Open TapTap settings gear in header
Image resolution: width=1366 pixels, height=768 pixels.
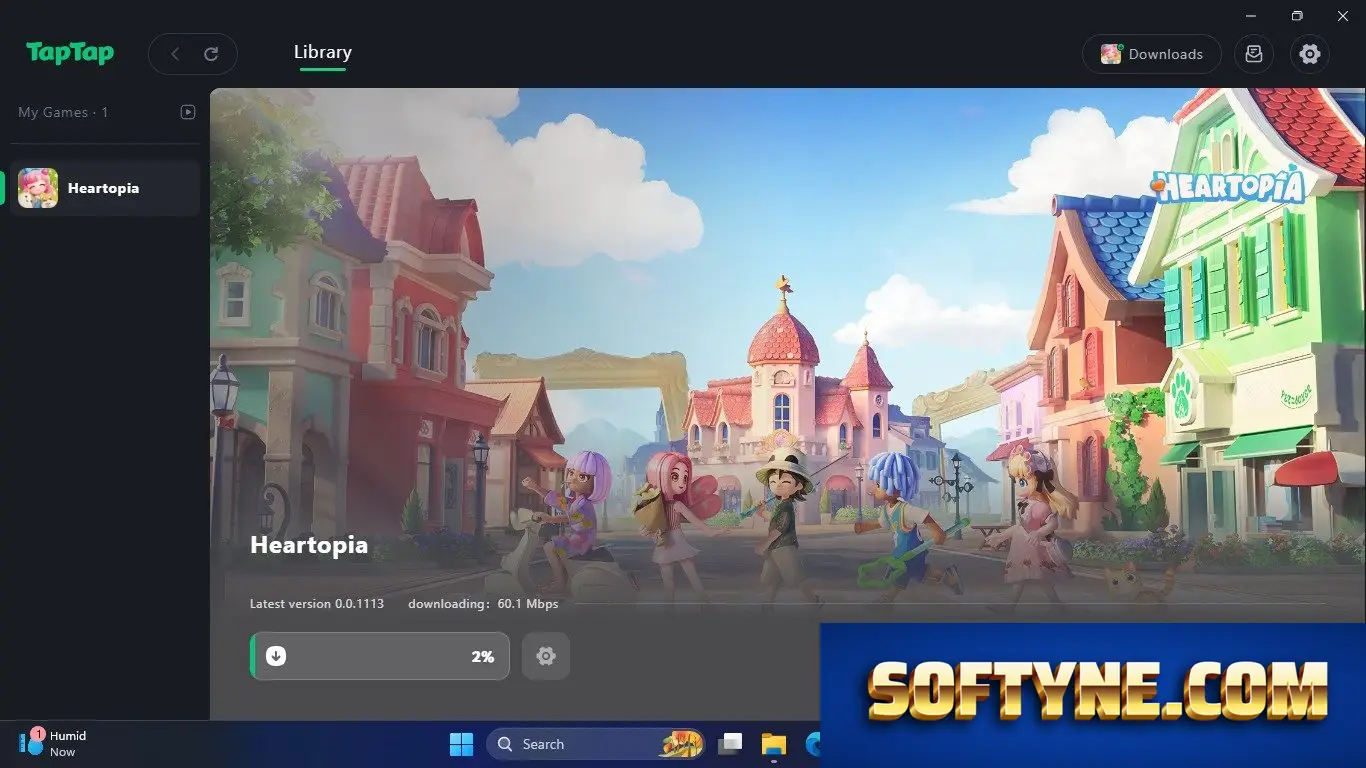coord(1310,54)
